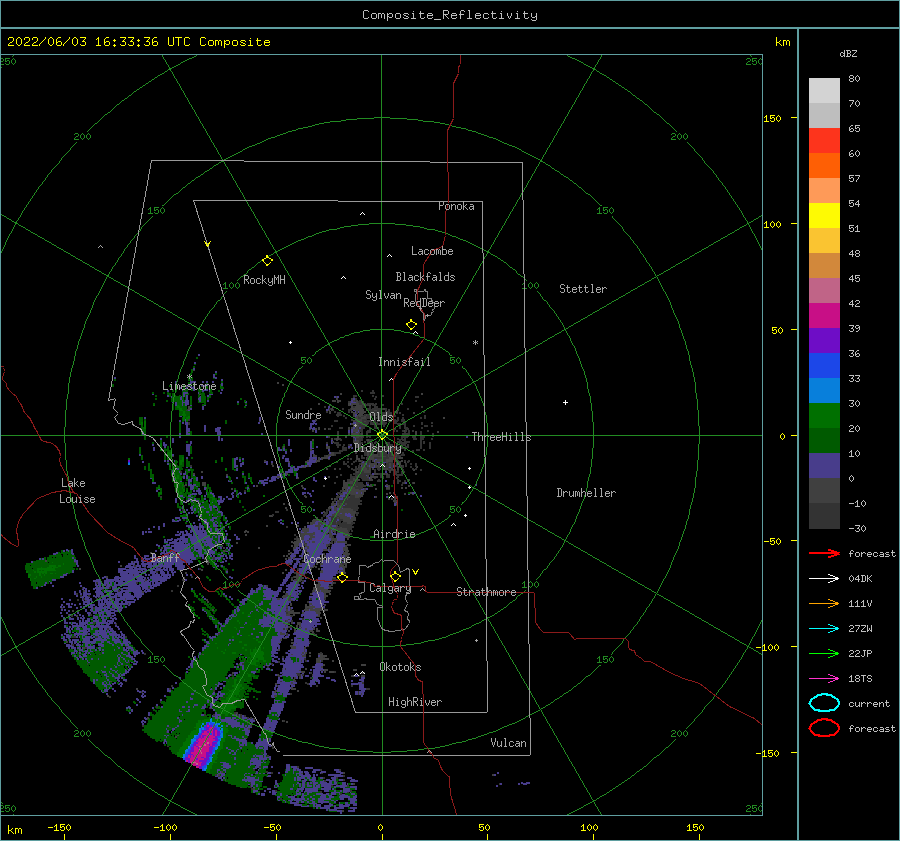This screenshot has height=841, width=900.
Task: Click the red forecast ellipse legend icon
Action: (x=824, y=728)
